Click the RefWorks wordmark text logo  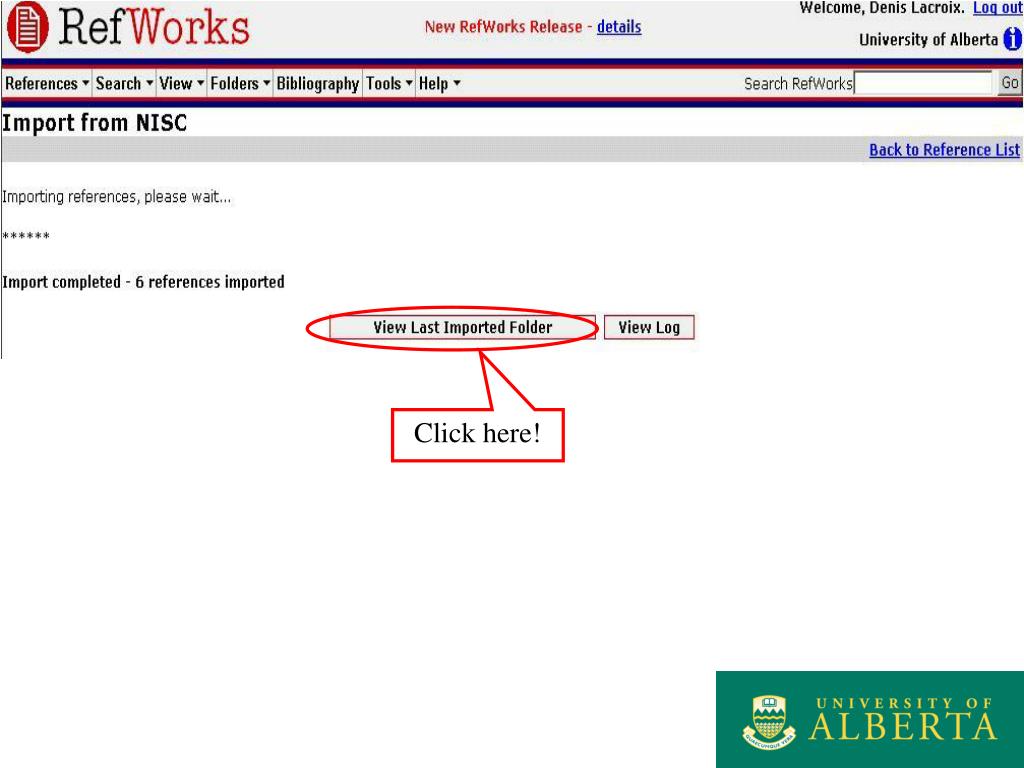pos(155,27)
